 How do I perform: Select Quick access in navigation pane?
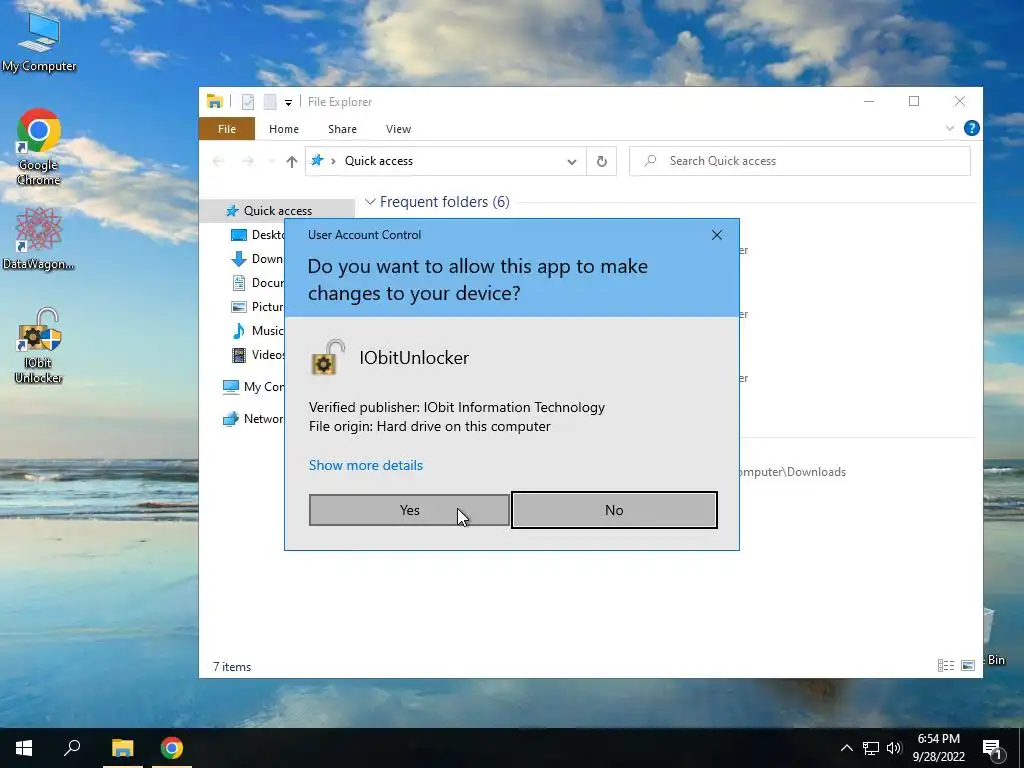[x=278, y=210]
